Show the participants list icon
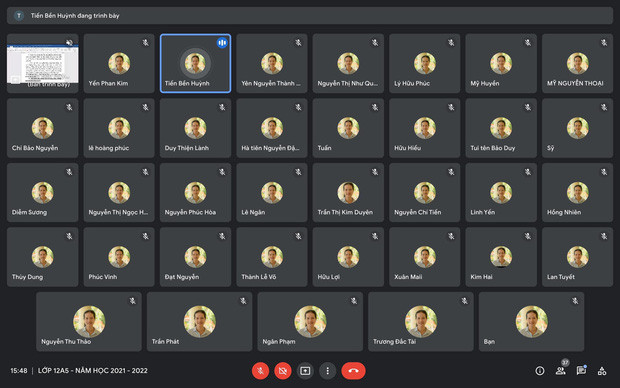The image size is (620, 388). pyautogui.click(x=560, y=371)
